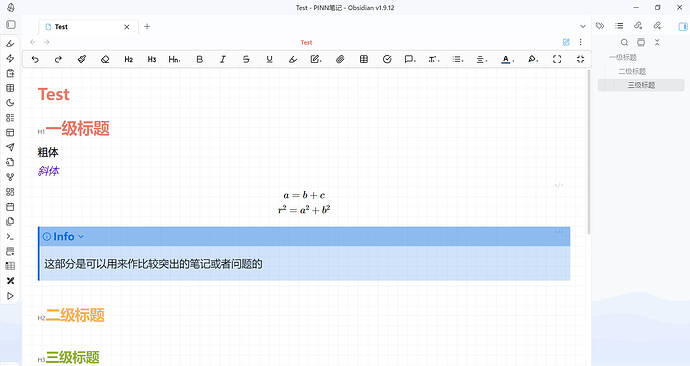This screenshot has width=690, height=366.
Task: Close the Test tab
Action: pyautogui.click(x=127, y=27)
